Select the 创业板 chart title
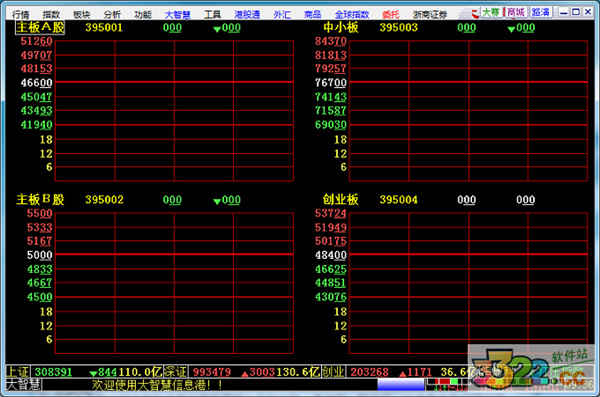 341,199
